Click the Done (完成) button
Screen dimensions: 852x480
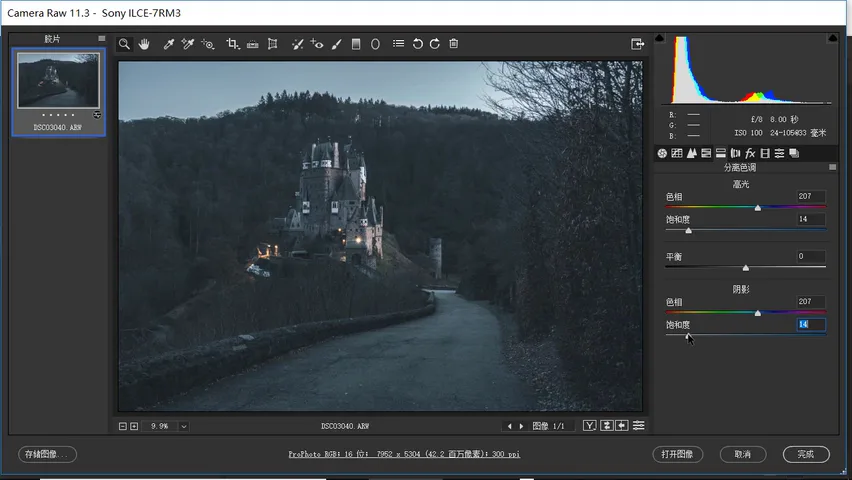tap(806, 454)
